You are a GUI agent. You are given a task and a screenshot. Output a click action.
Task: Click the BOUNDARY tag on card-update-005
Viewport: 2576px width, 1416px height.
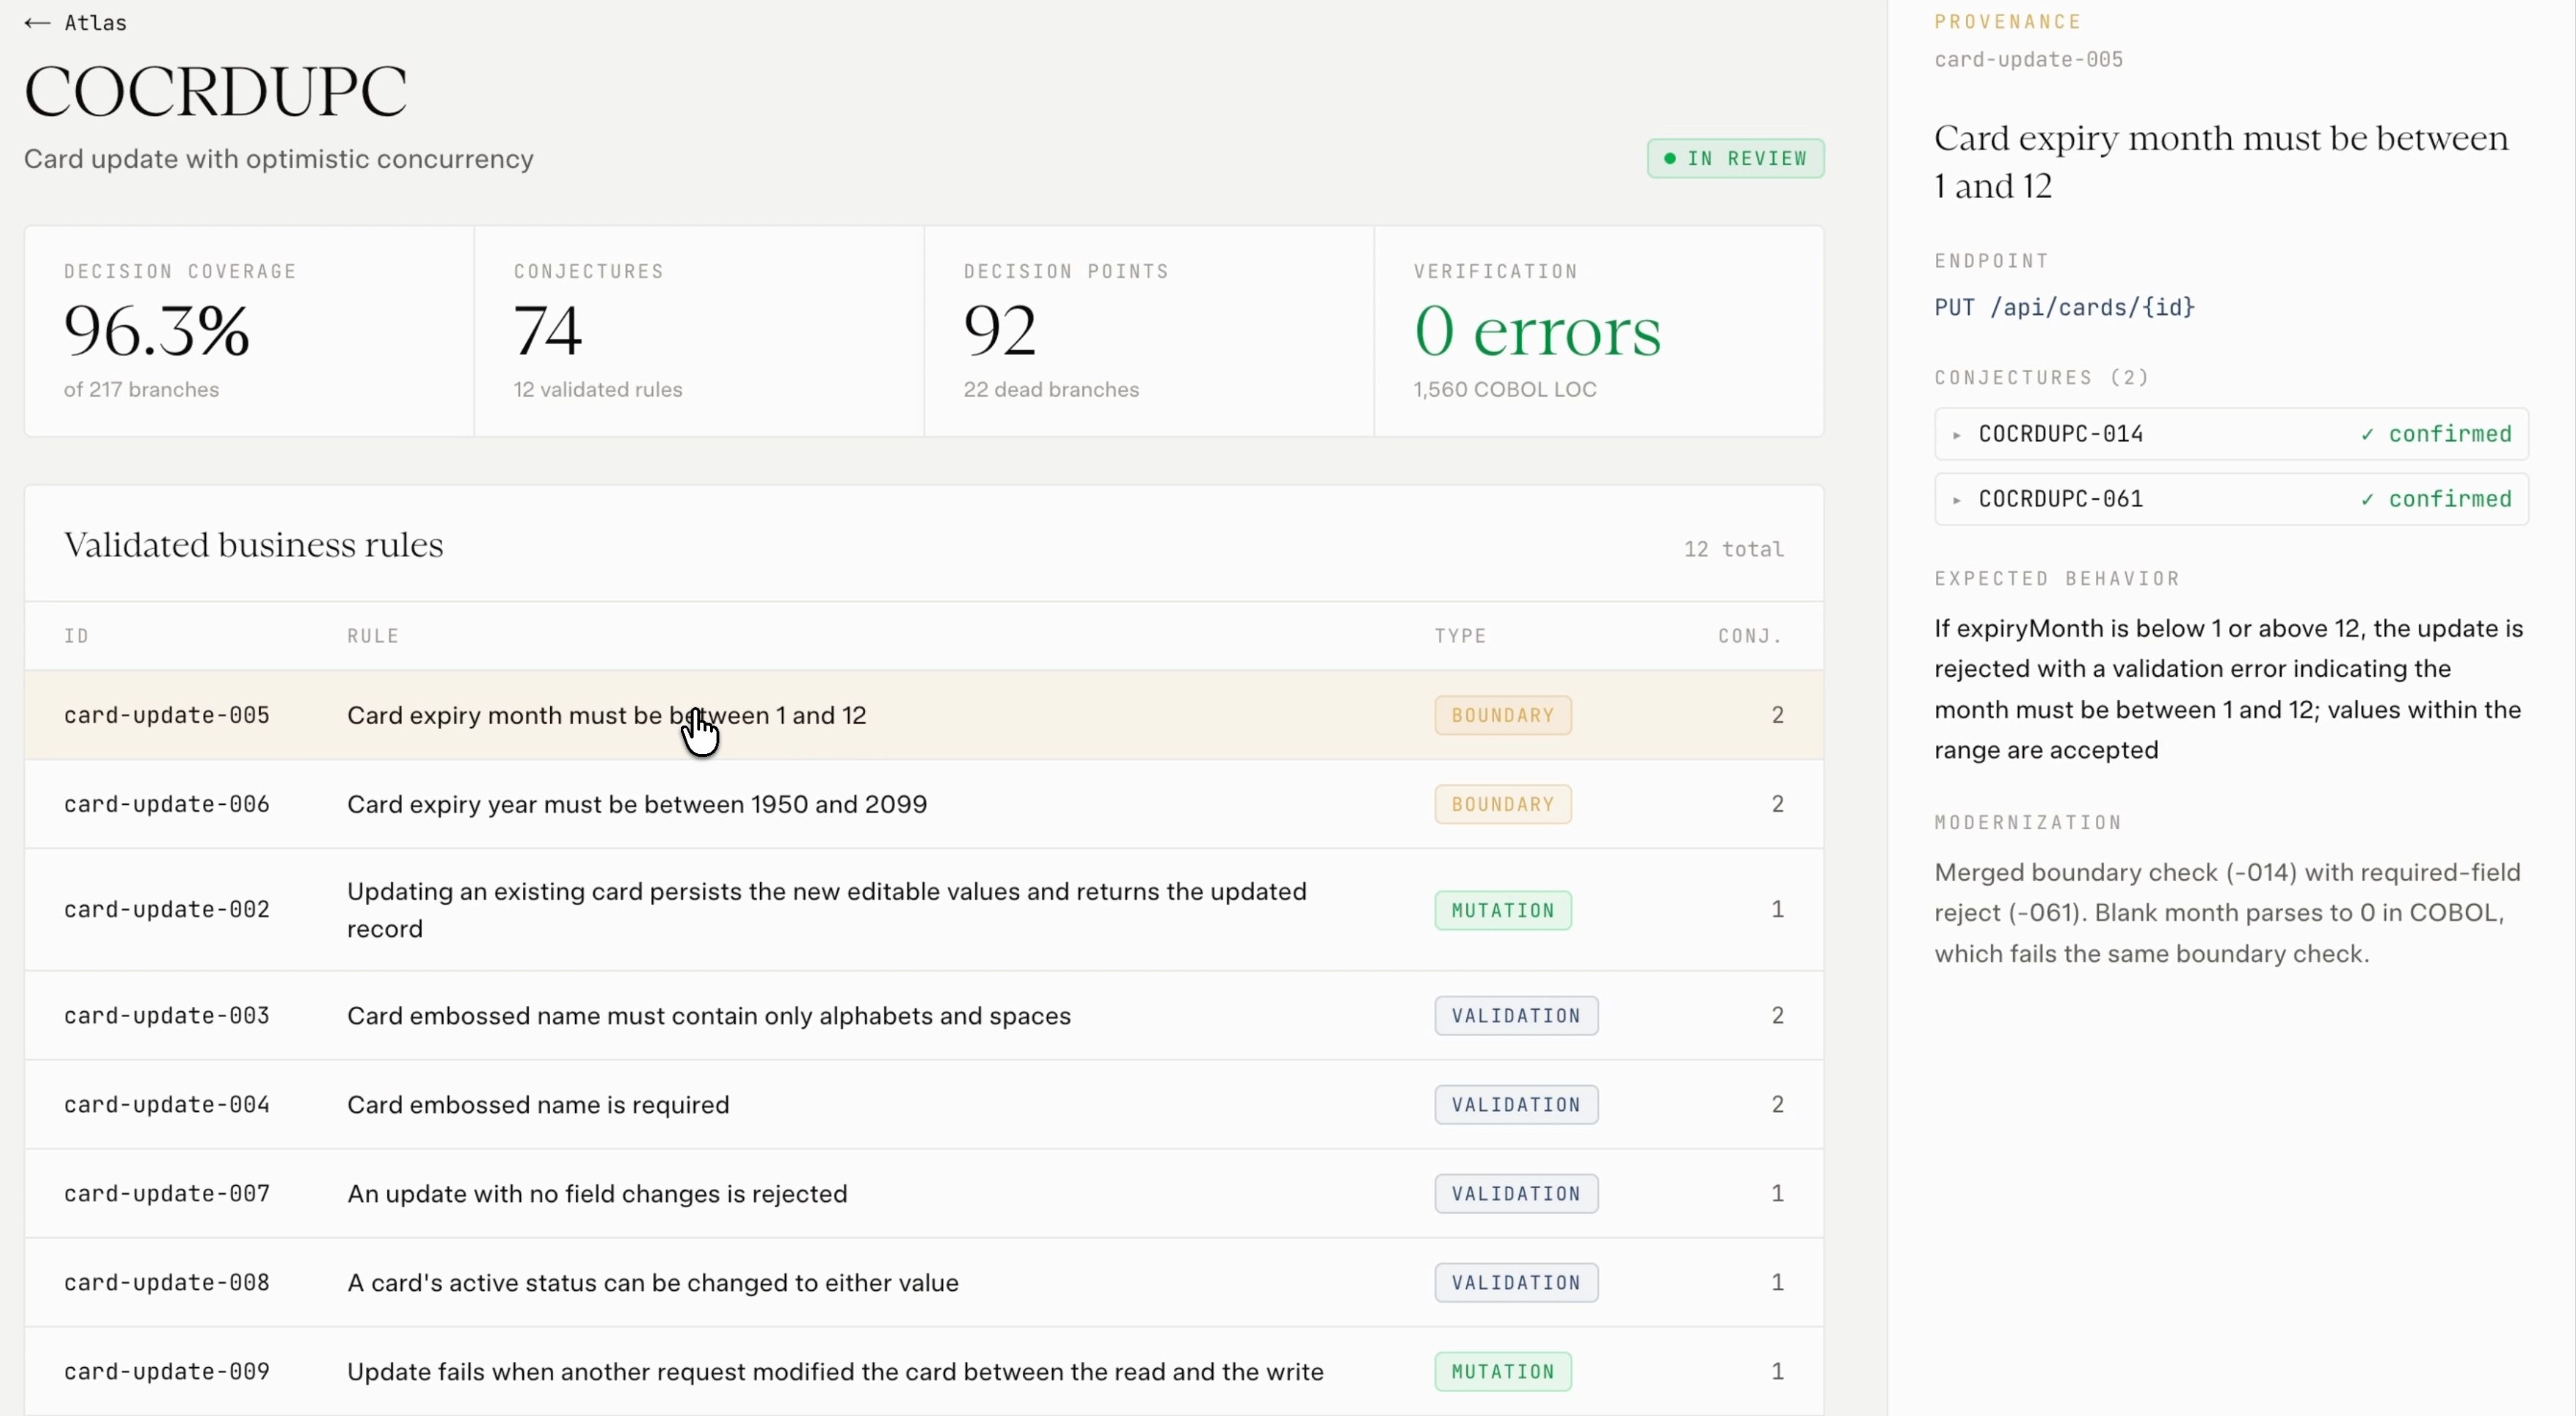(1502, 715)
